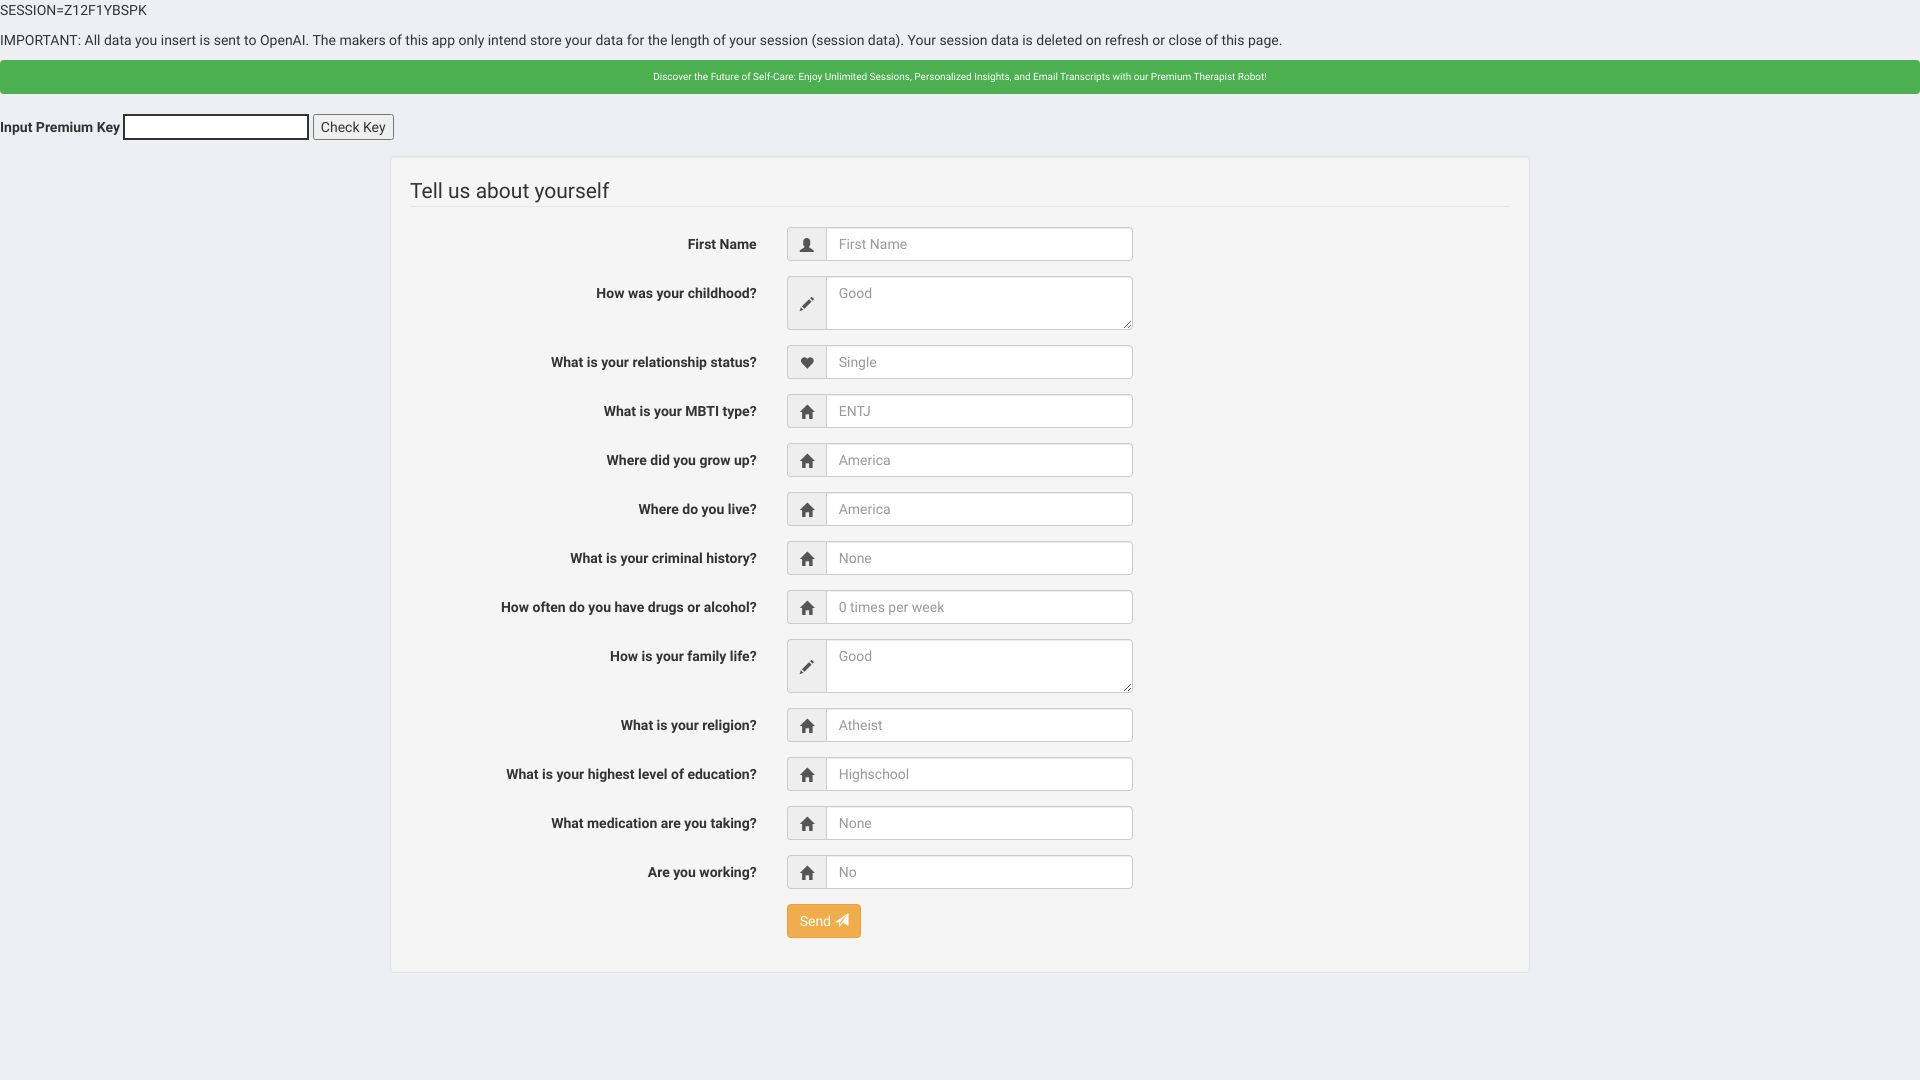Screen dimensions: 1920x1080
Task: Focus the First Name input field
Action: tap(978, 243)
